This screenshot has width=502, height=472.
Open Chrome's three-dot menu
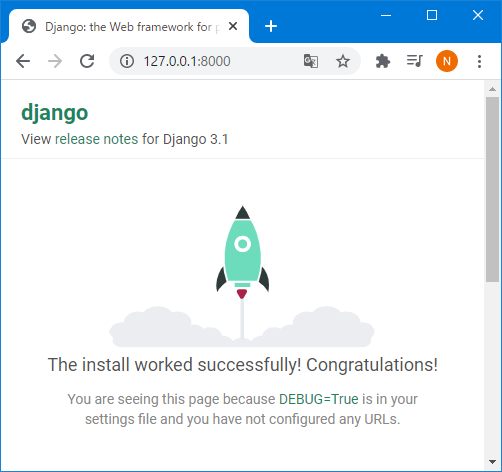479,61
